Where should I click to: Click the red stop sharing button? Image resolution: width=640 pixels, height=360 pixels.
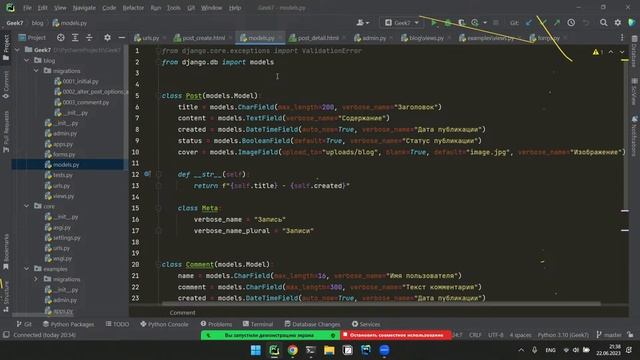tap(396, 335)
